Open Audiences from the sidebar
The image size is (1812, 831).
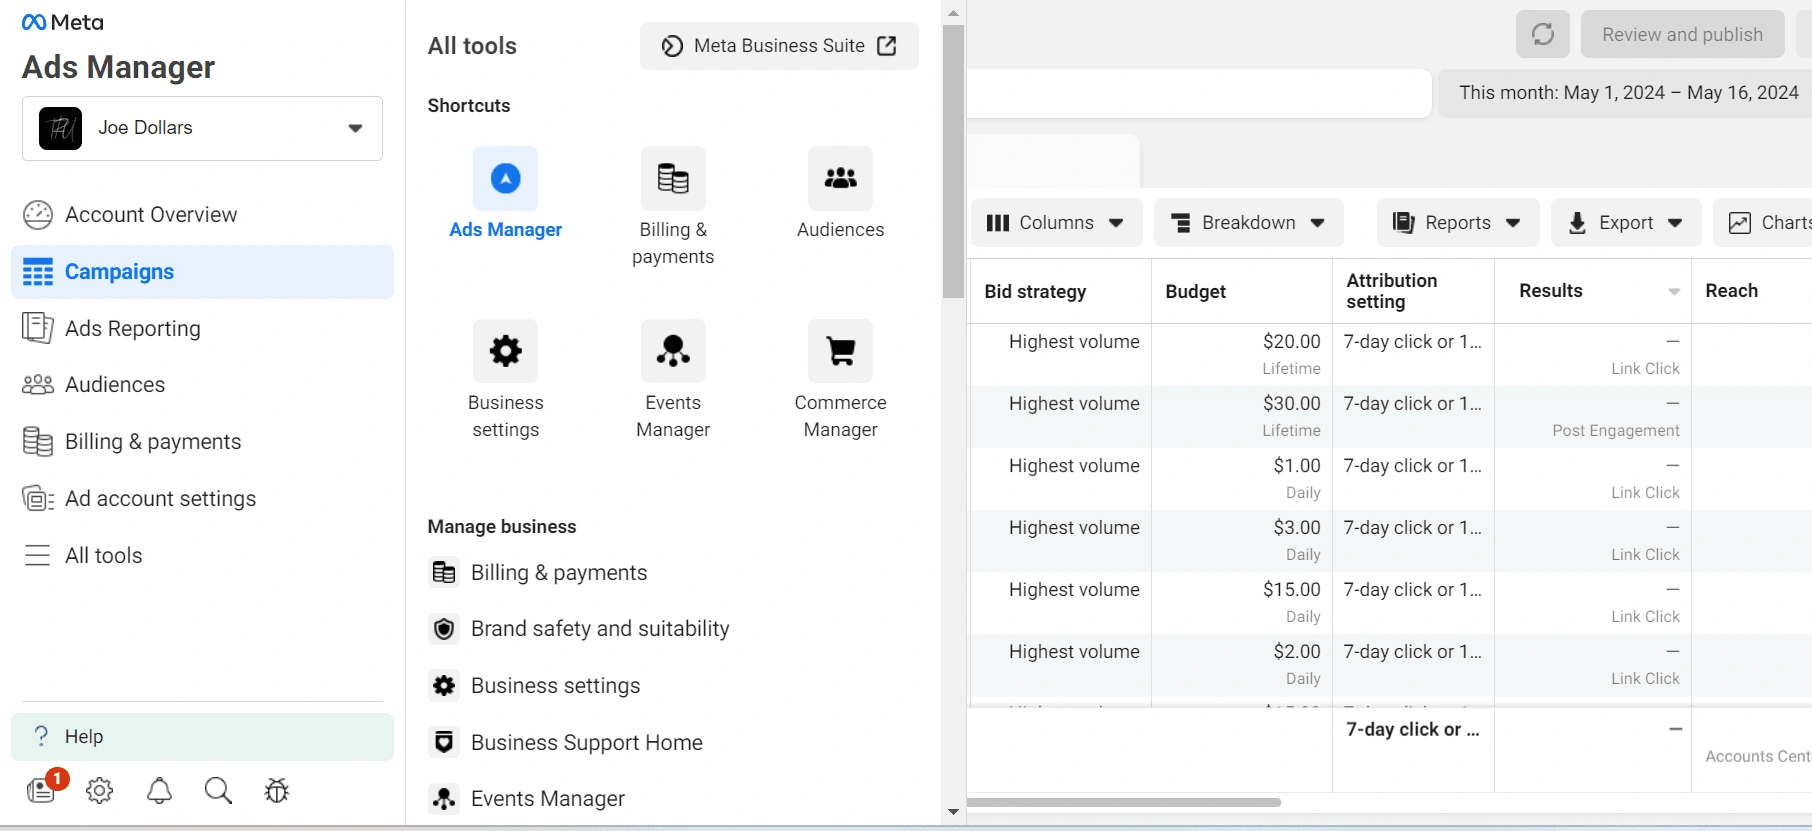202,385
